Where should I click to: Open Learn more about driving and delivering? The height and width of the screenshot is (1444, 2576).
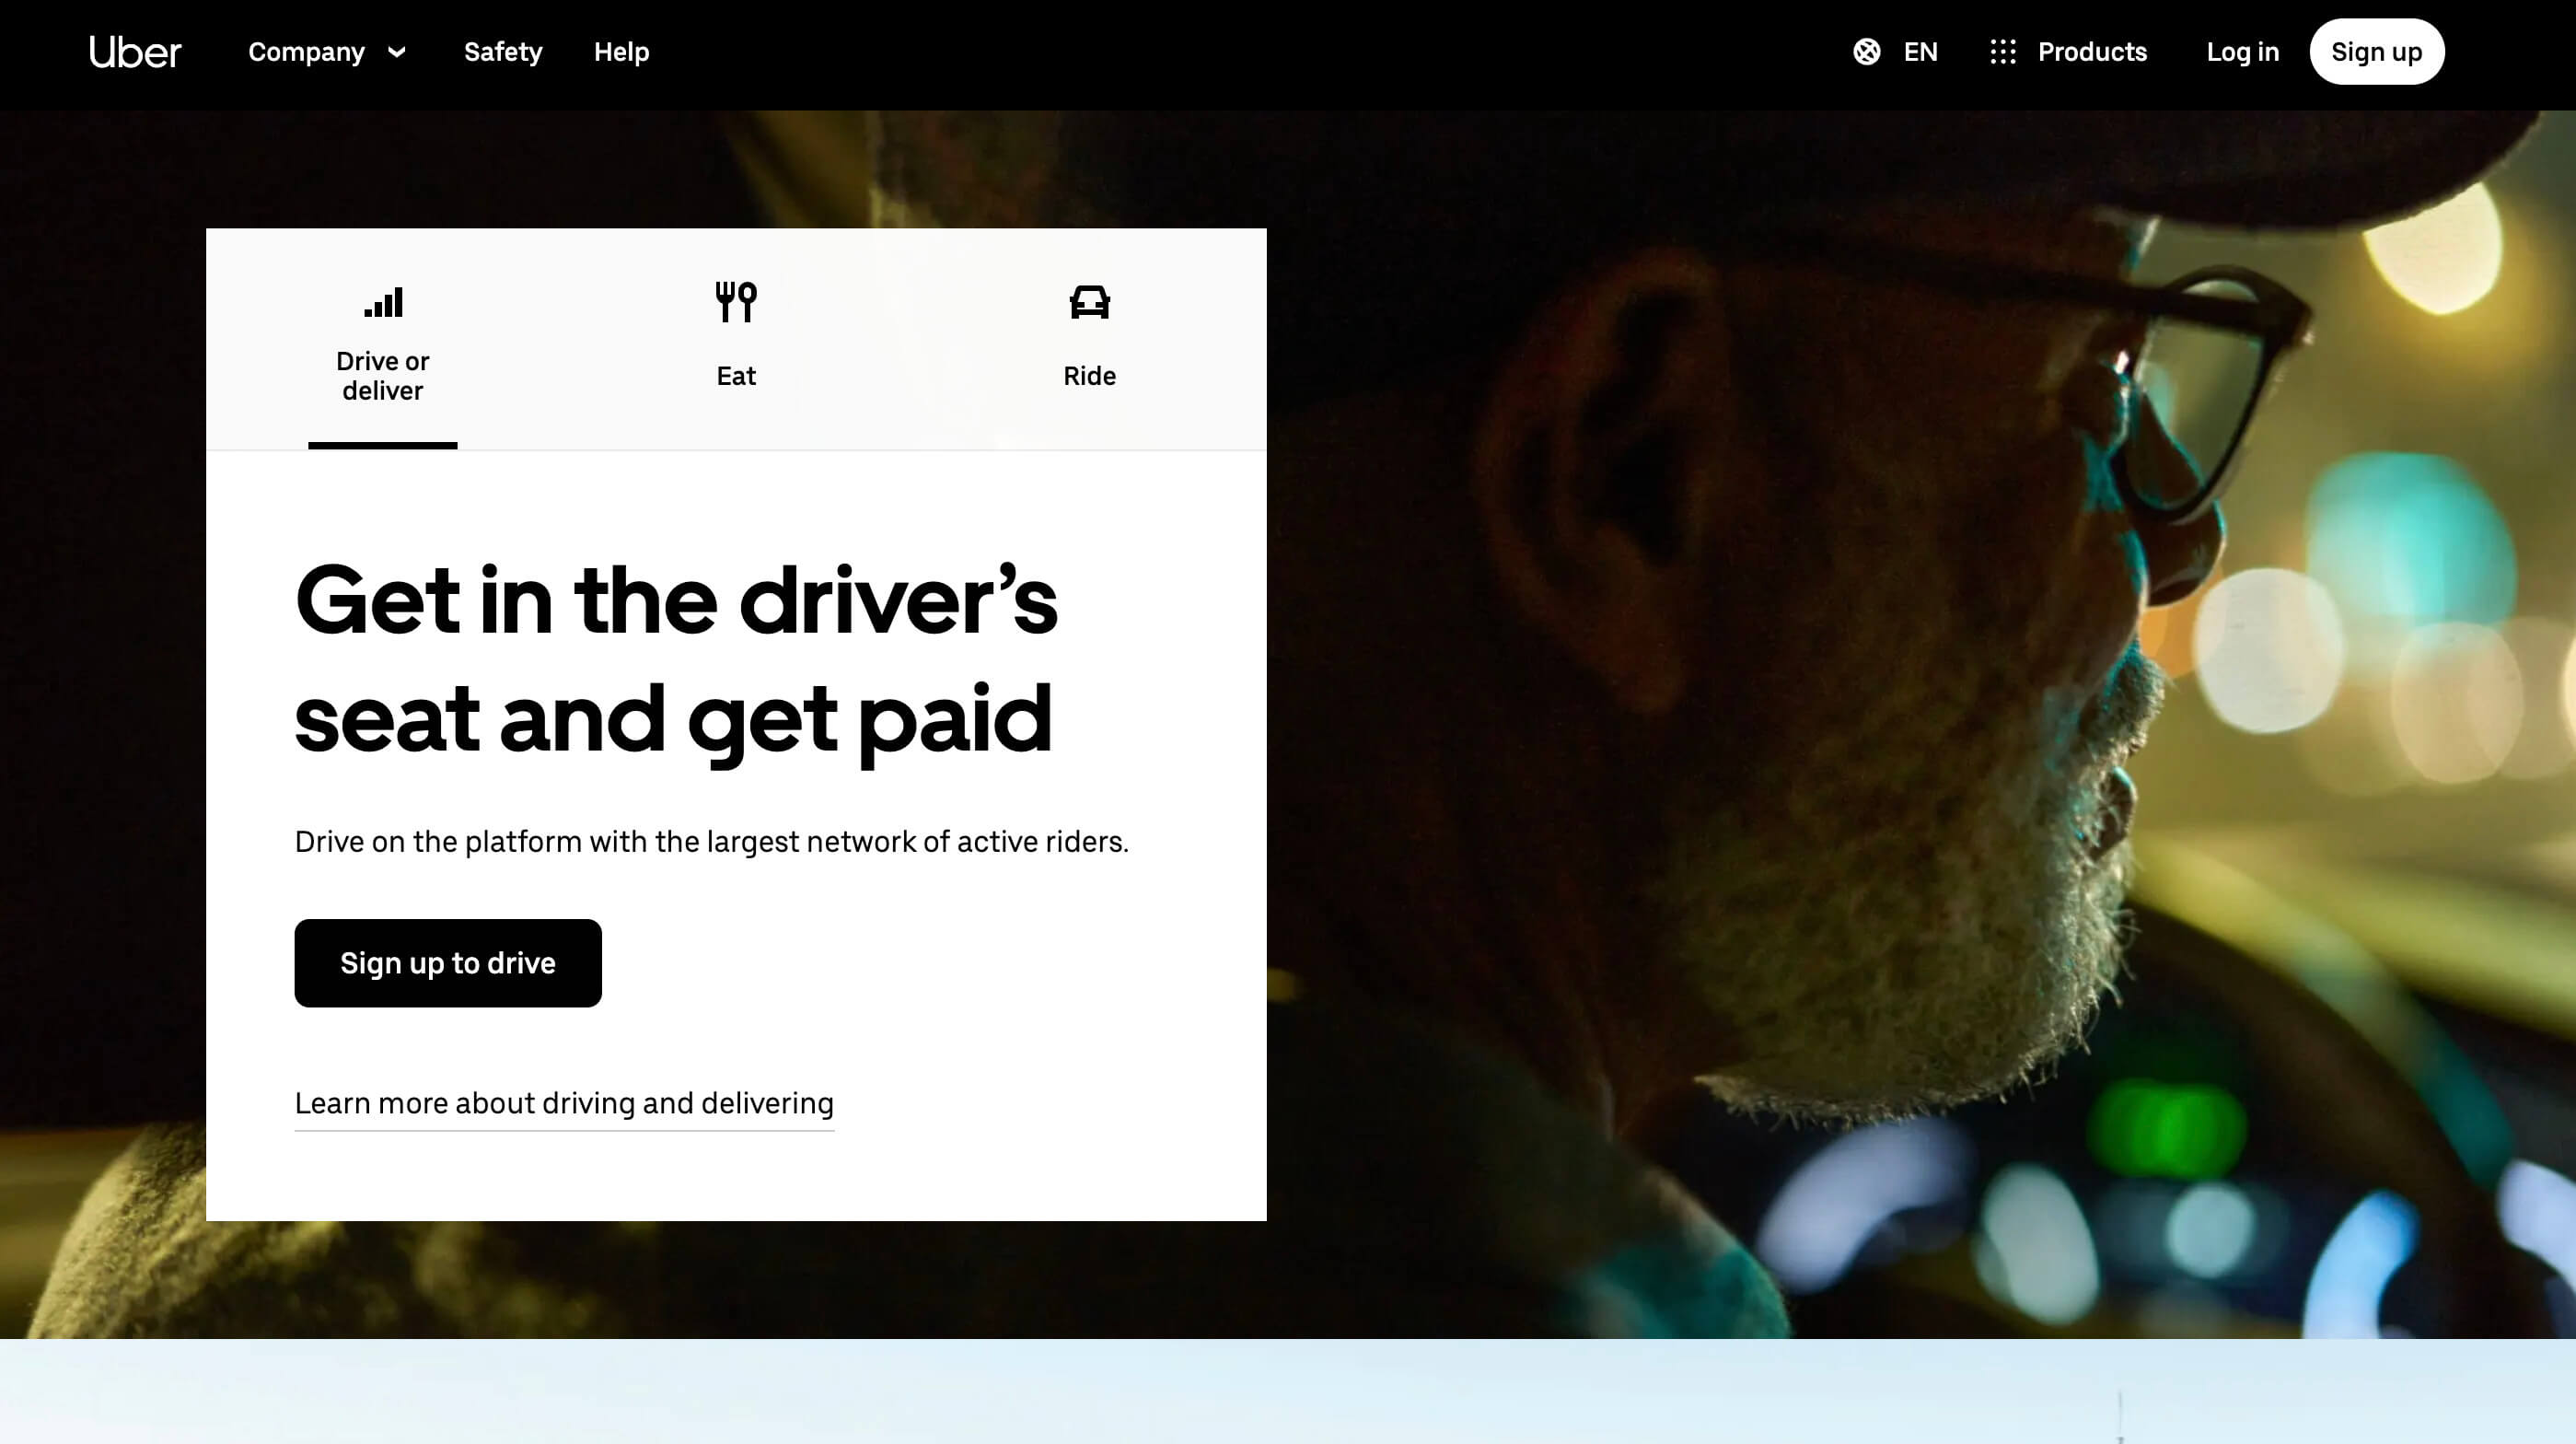click(564, 1103)
